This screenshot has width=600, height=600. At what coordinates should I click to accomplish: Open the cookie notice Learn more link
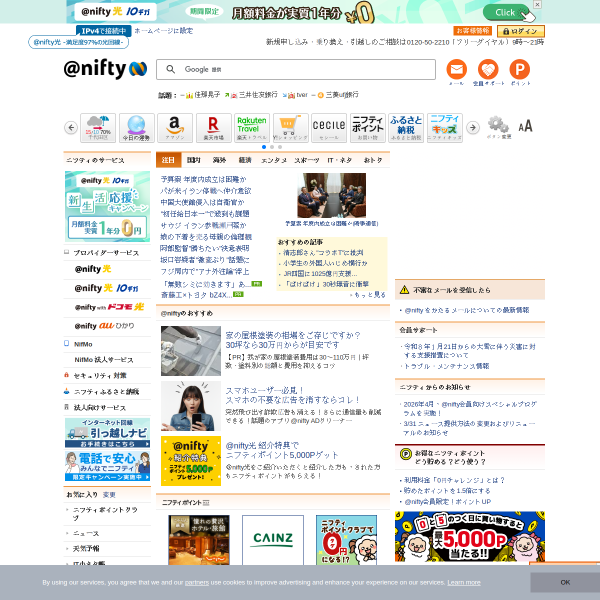pos(464,582)
